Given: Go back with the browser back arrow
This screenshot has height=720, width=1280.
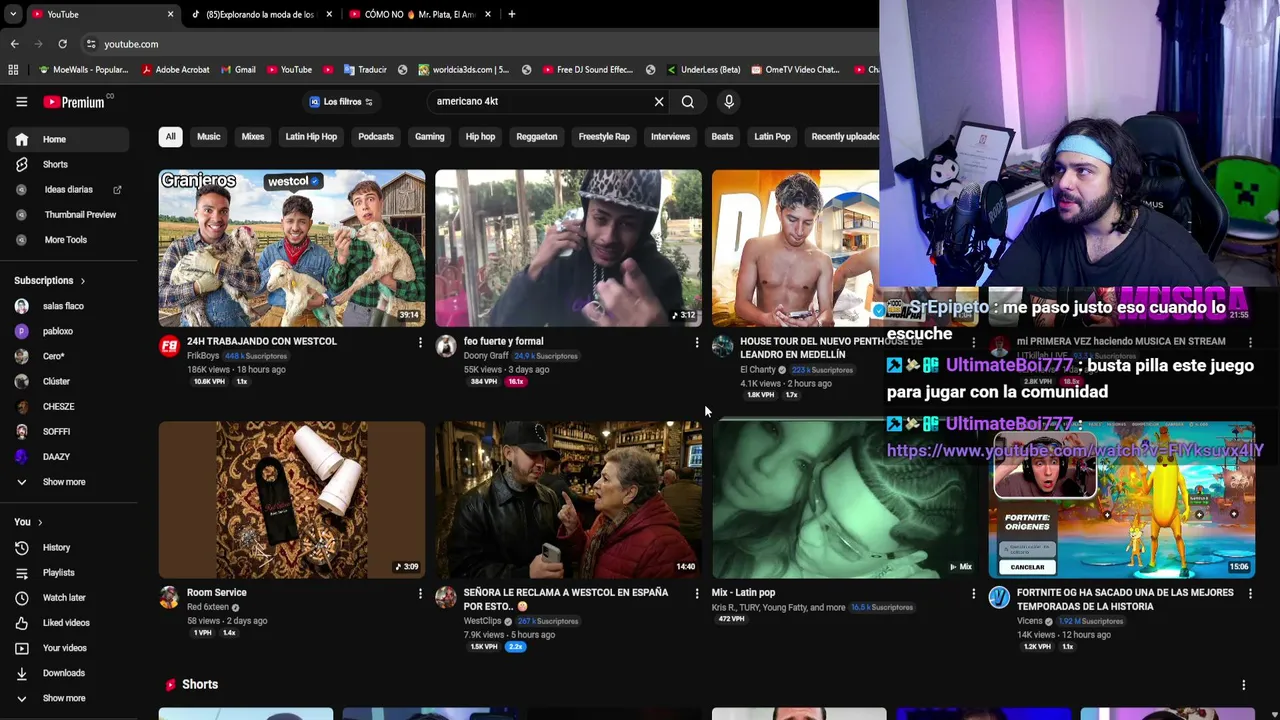Looking at the screenshot, I should tap(14, 44).
